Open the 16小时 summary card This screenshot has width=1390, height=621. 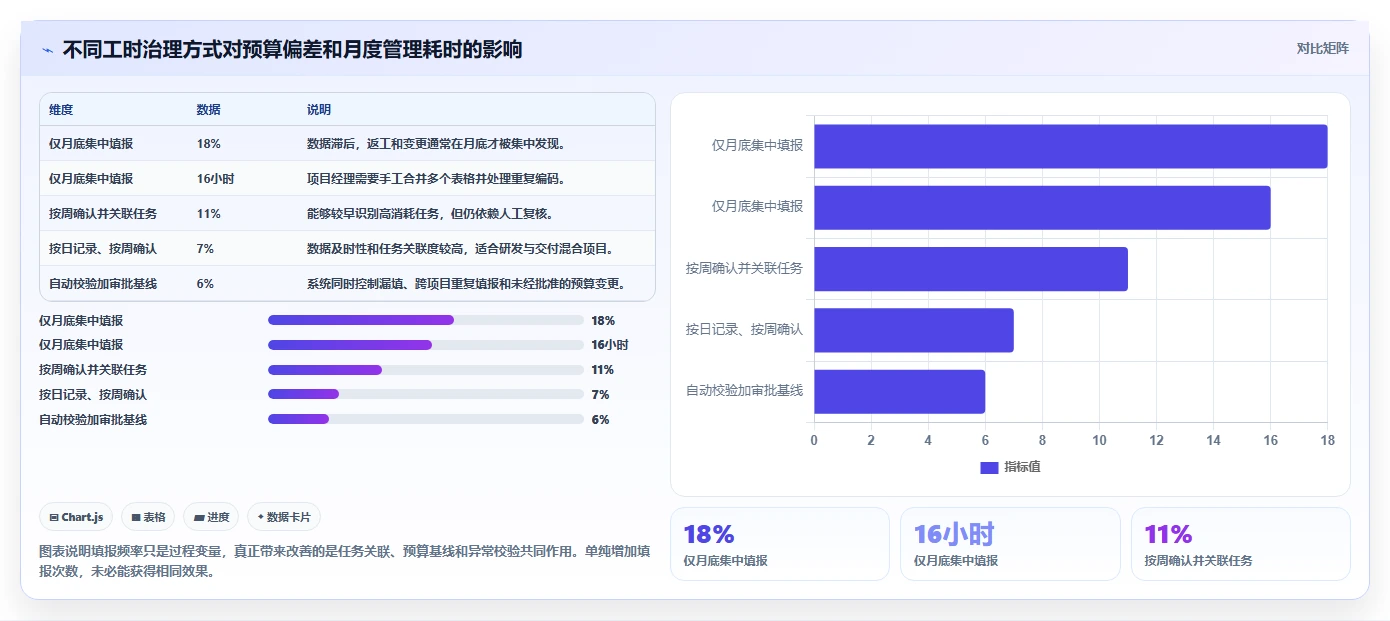1010,544
